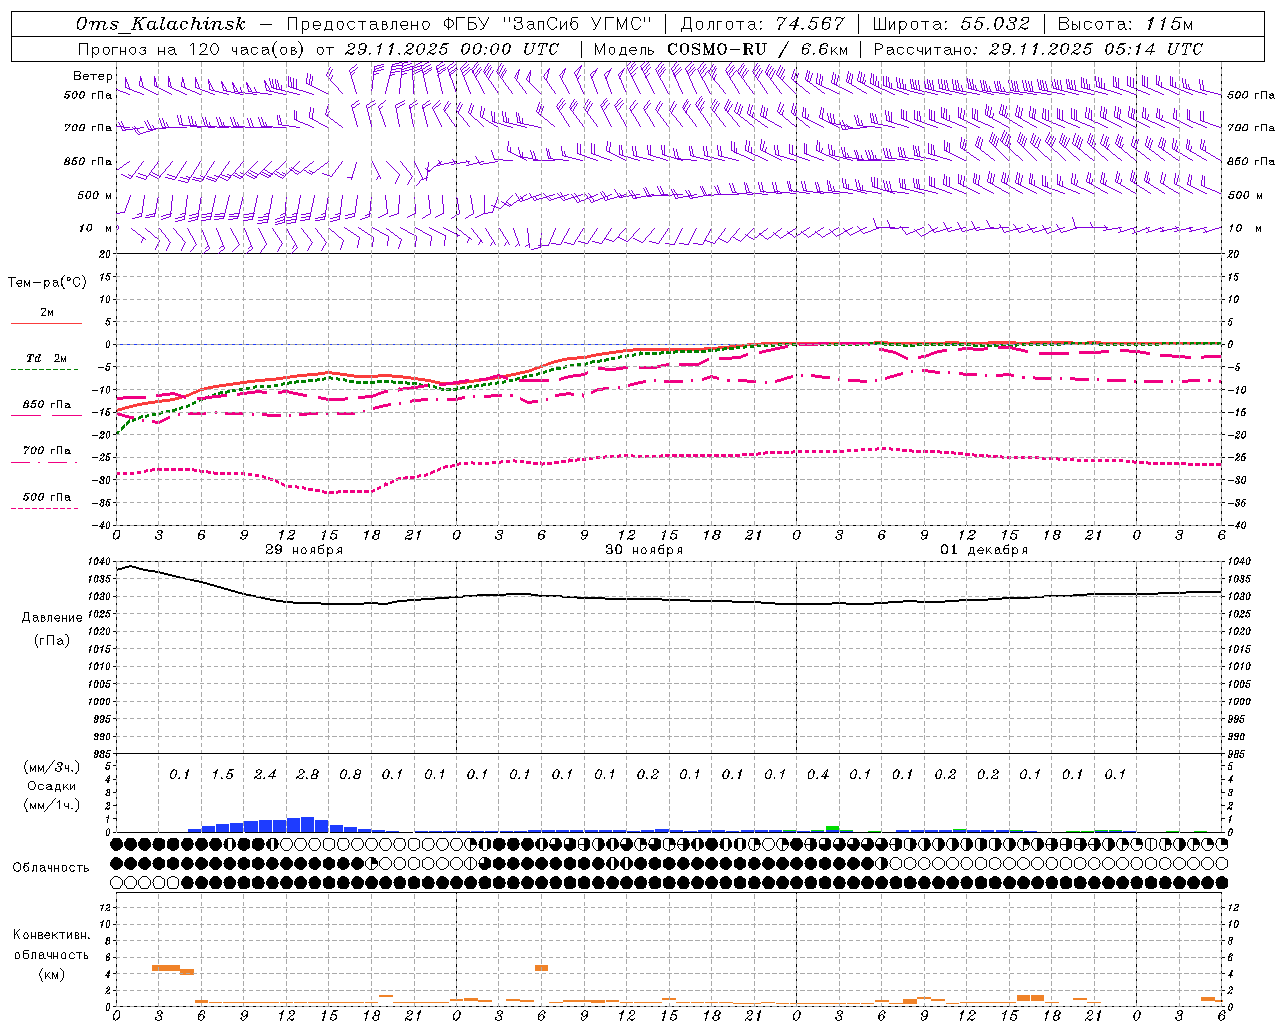Image resolution: width=1280 pixels, height=1024 pixels.
Task: Click the 3-hour precipitation value 2.8
Action: click(307, 774)
